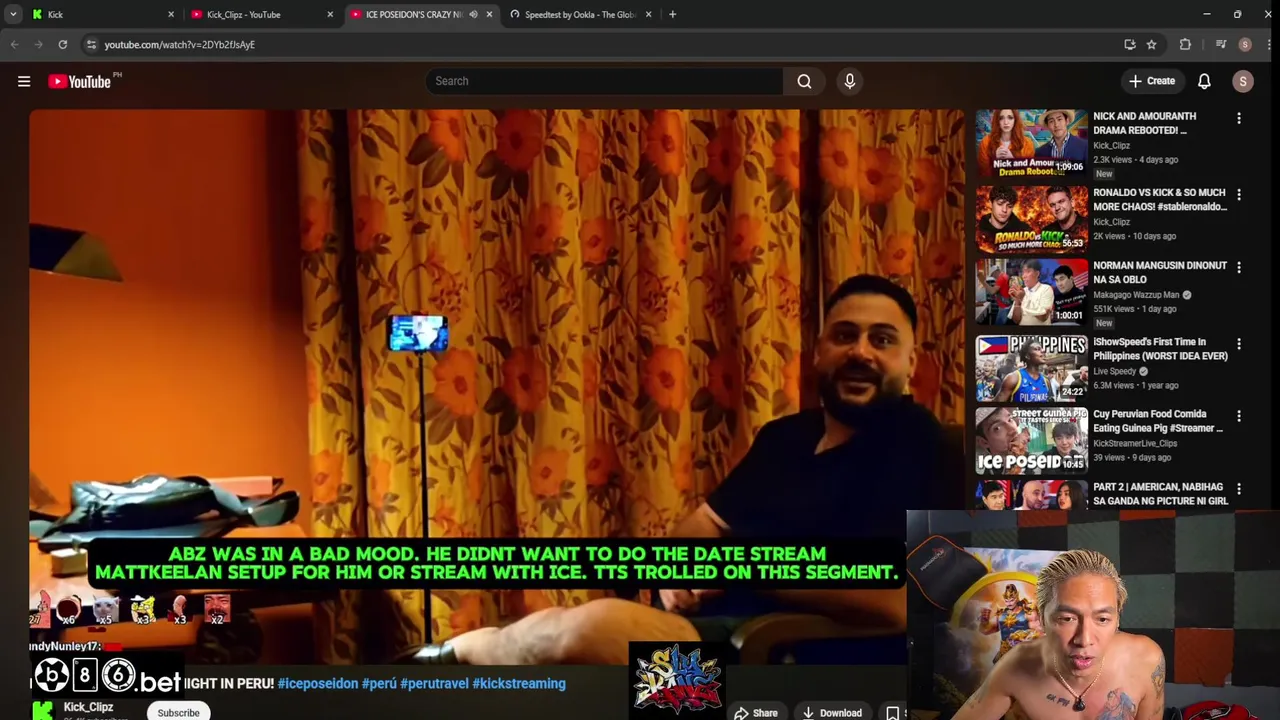Reload the YouTube page

pos(62,44)
